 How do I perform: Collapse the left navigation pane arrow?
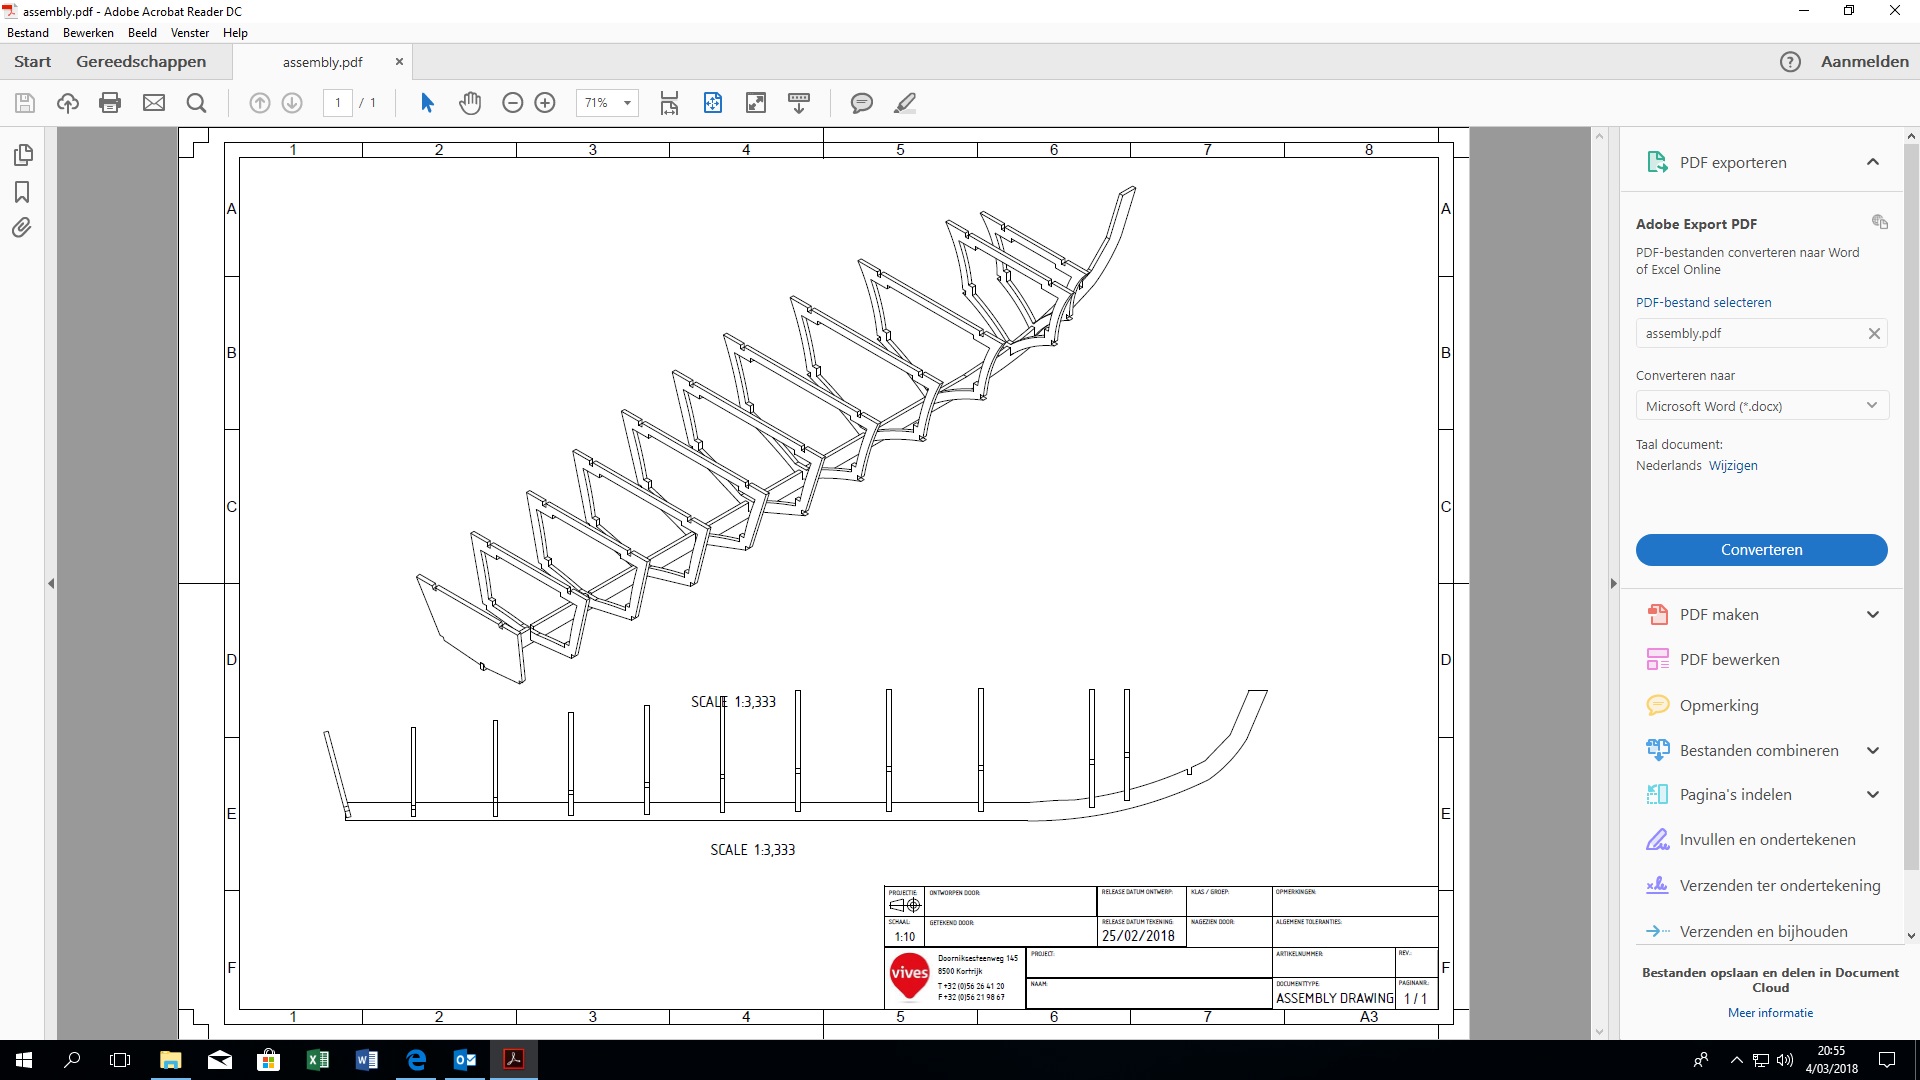click(51, 583)
